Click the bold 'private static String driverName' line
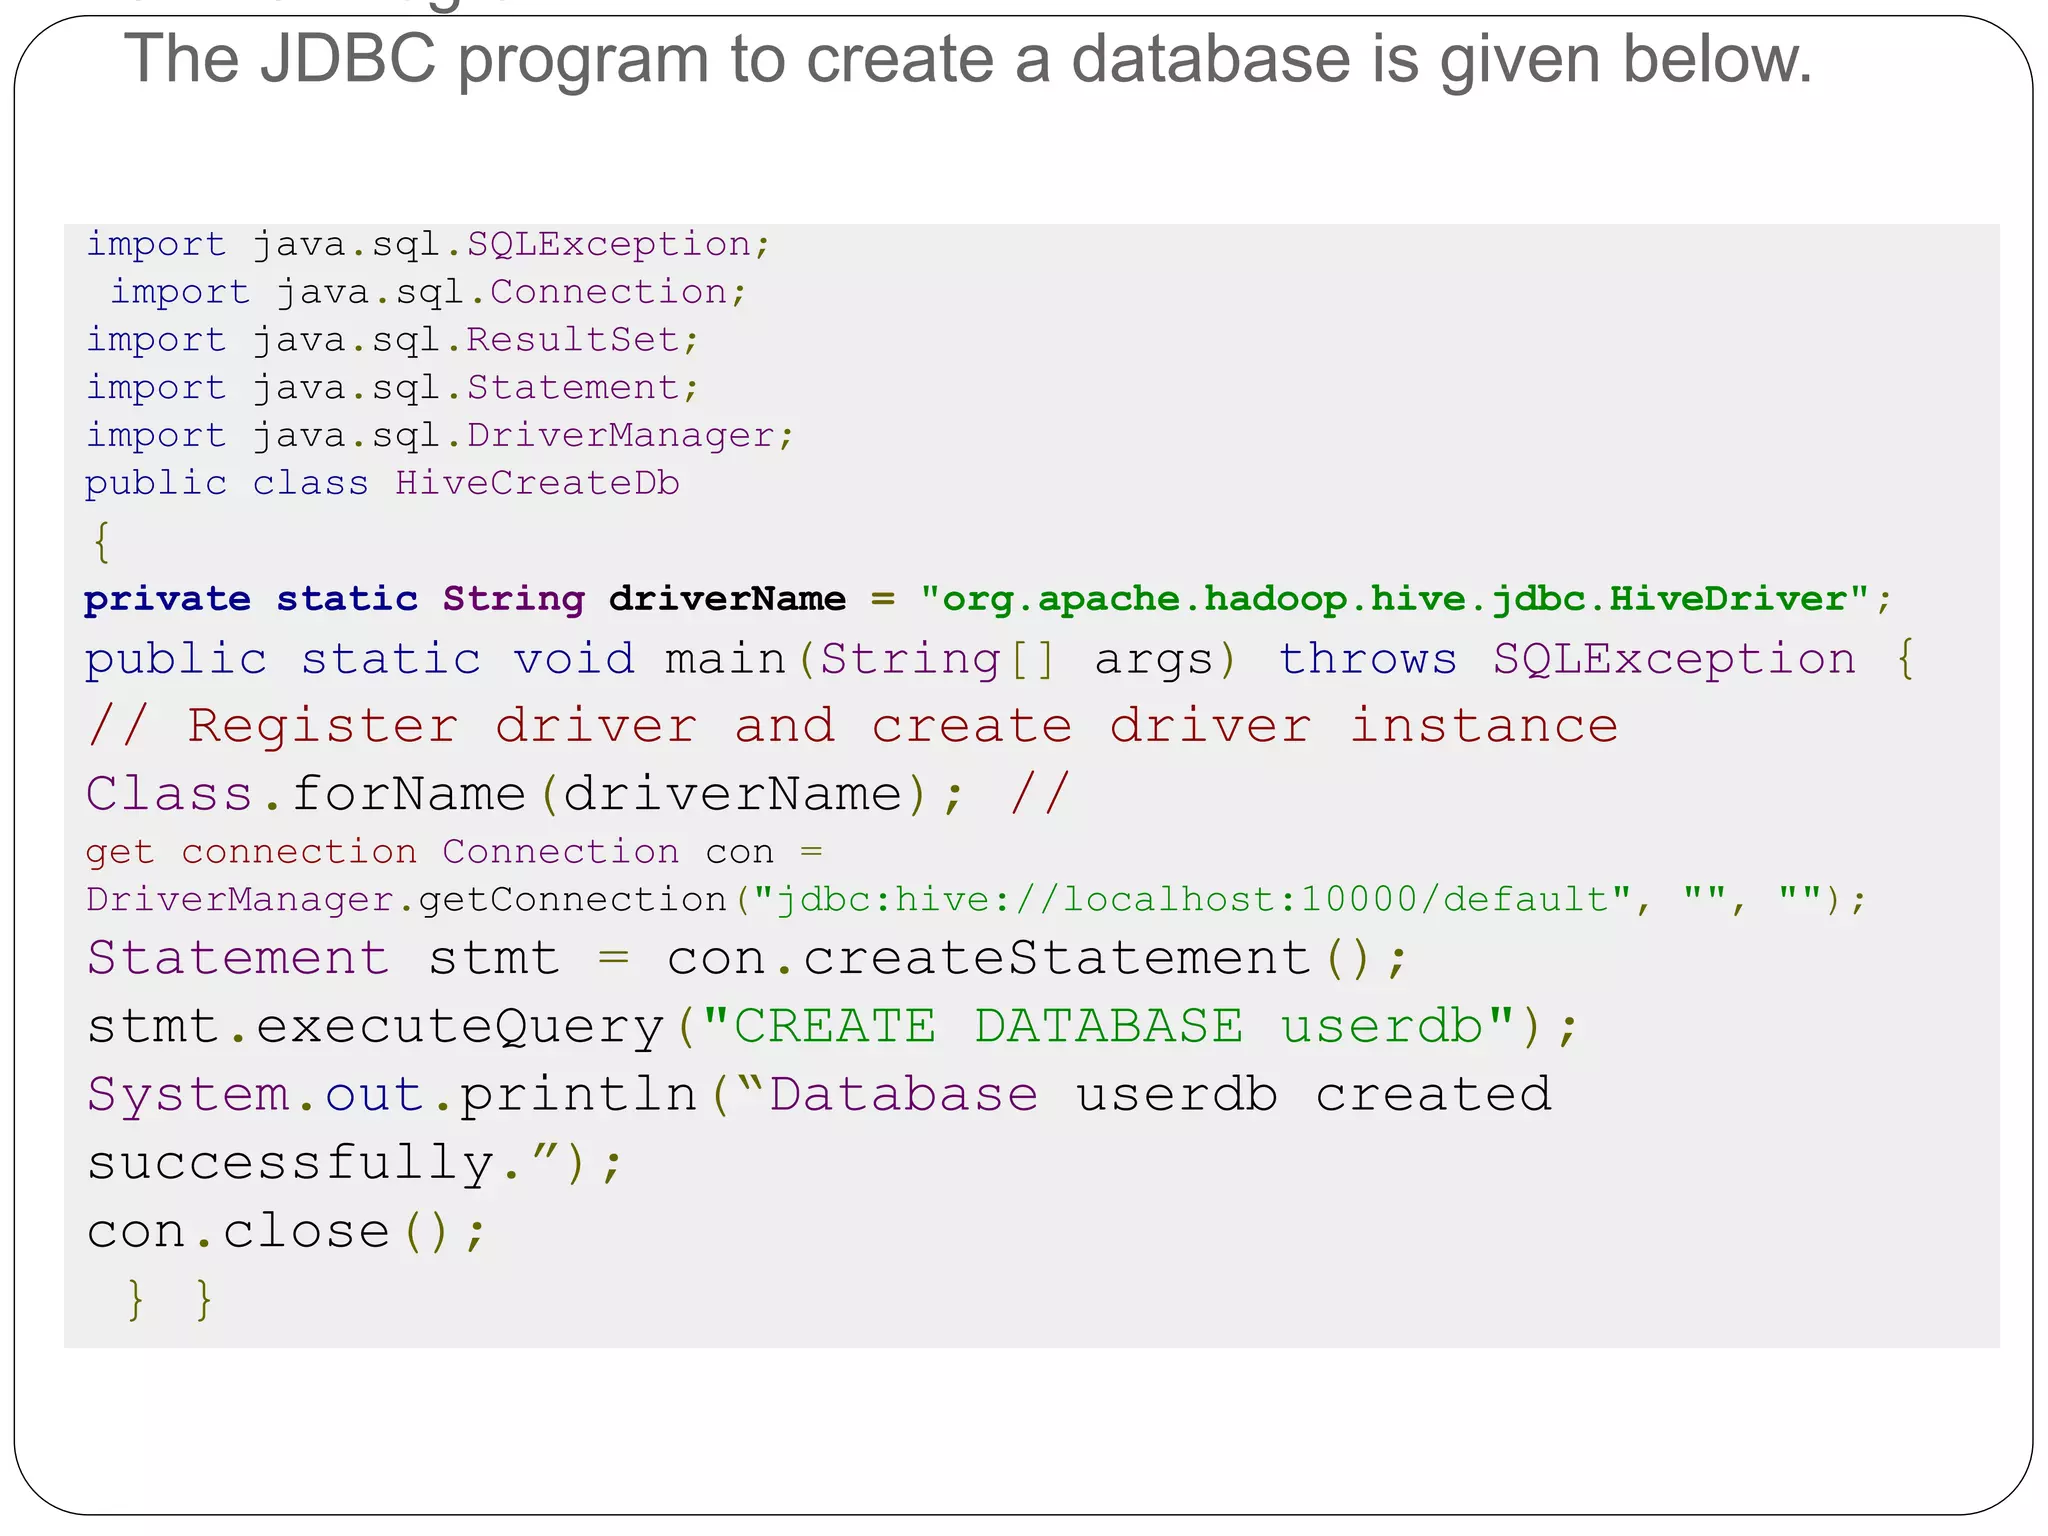The height and width of the screenshot is (1536, 2048). pyautogui.click(x=988, y=599)
